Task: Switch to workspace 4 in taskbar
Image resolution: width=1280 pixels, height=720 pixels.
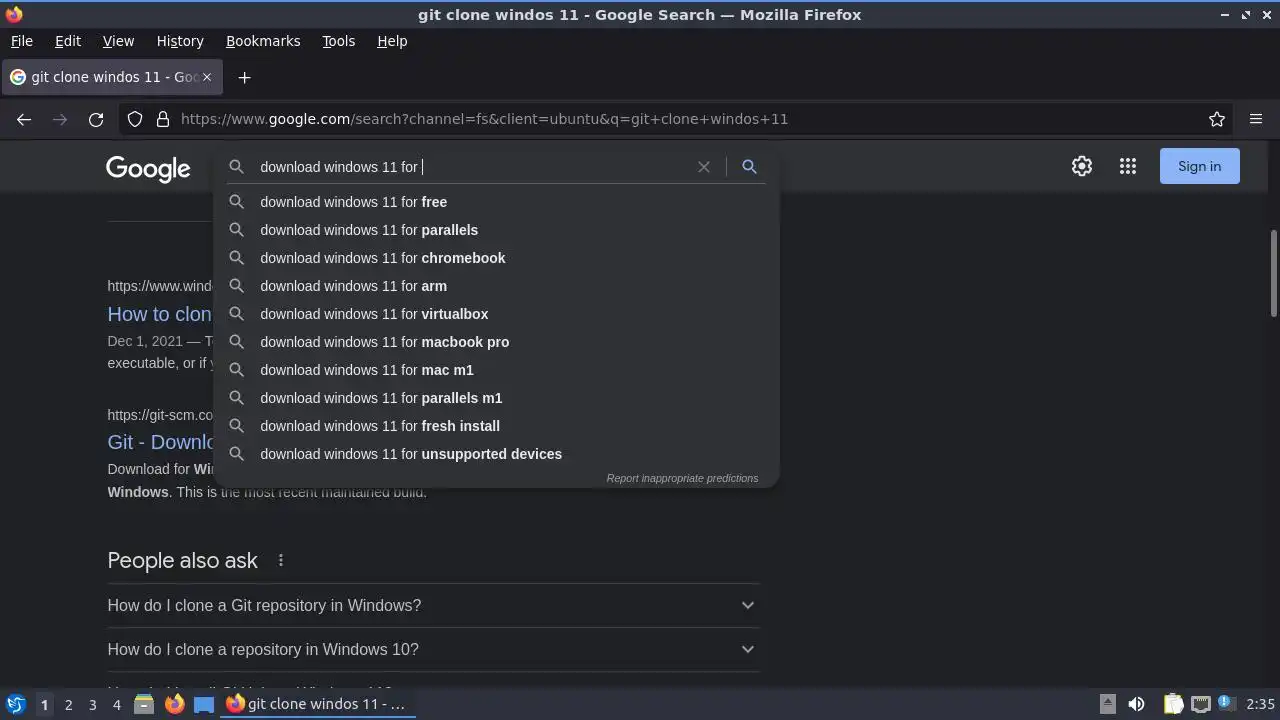Action: 116,704
